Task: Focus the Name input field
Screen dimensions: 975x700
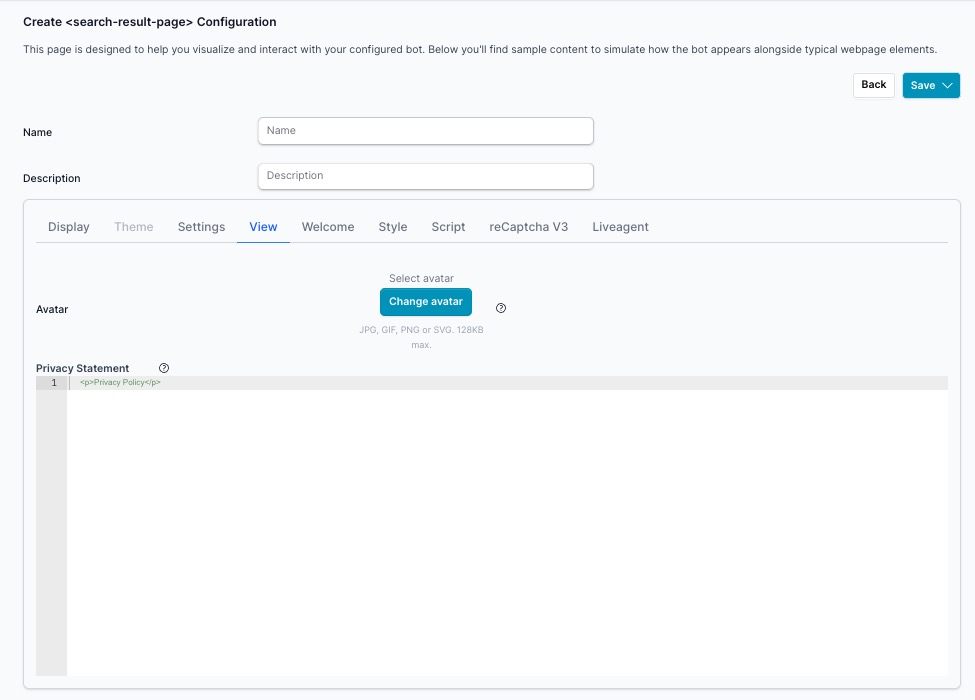Action: pos(425,131)
